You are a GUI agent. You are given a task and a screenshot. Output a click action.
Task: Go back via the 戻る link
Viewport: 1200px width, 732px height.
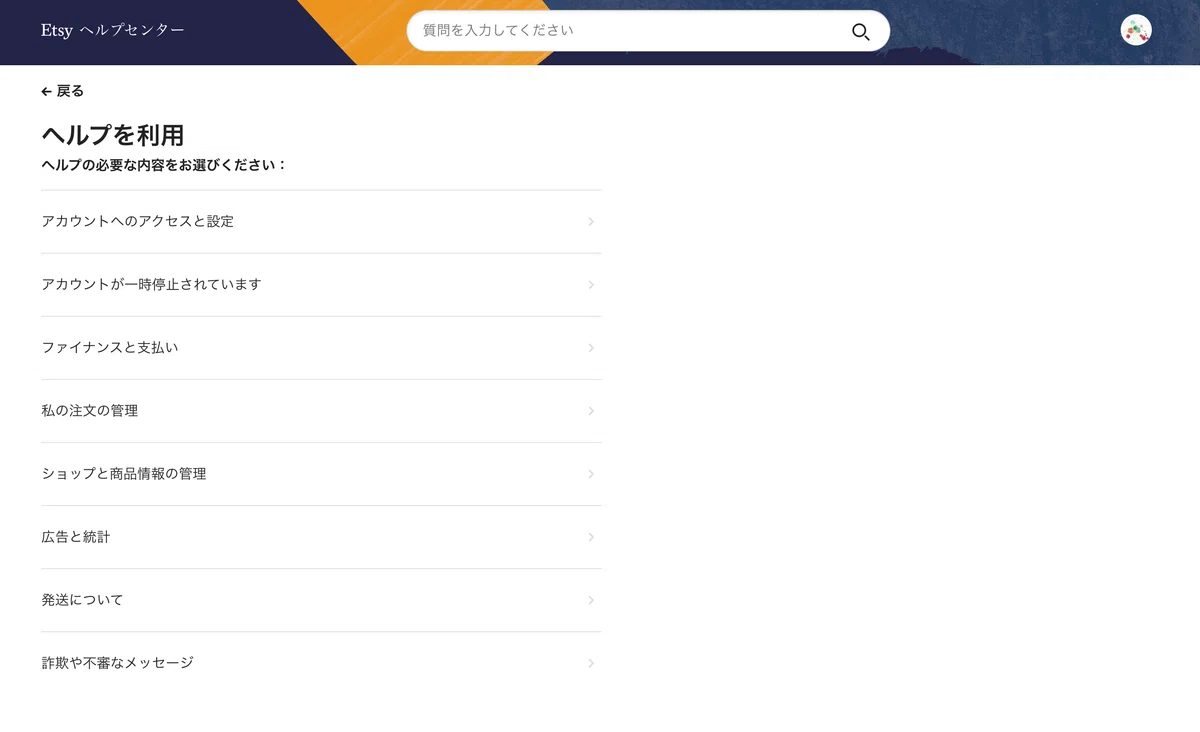point(63,91)
